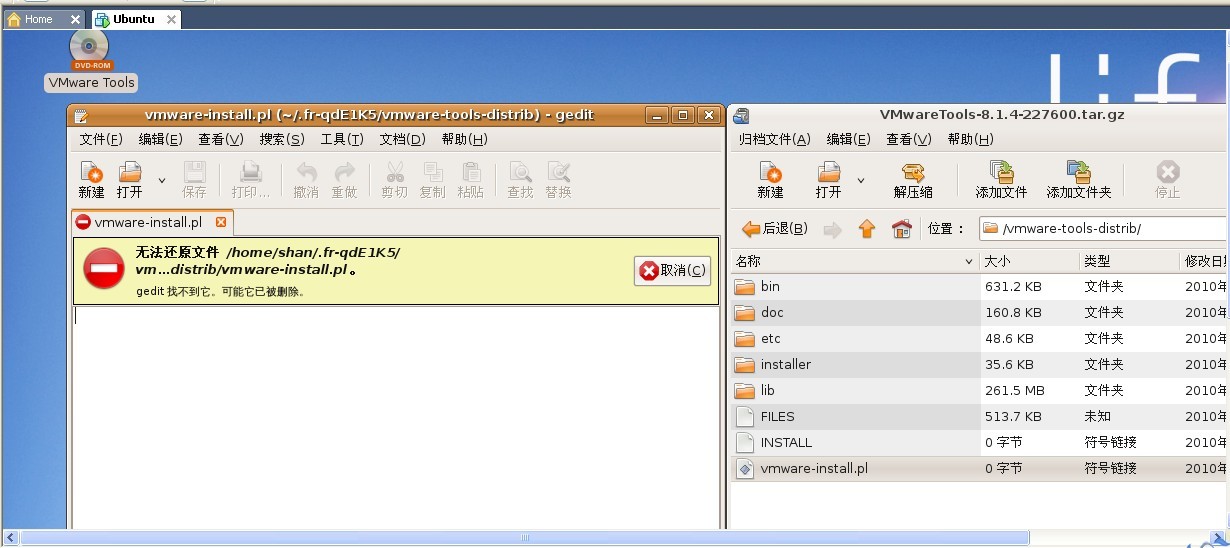Open gedit's 帮助(H) menu

pos(464,139)
